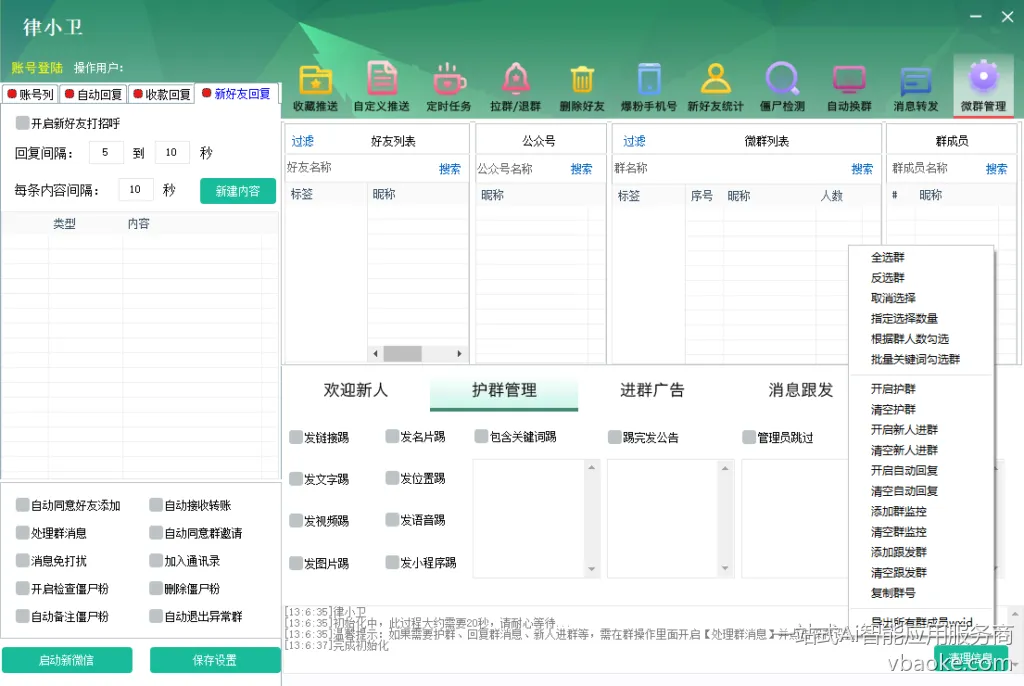Viewport: 1024px width, 686px height.
Task: Toggle 踢完发公告 checkbox
Action: pyautogui.click(x=614, y=437)
